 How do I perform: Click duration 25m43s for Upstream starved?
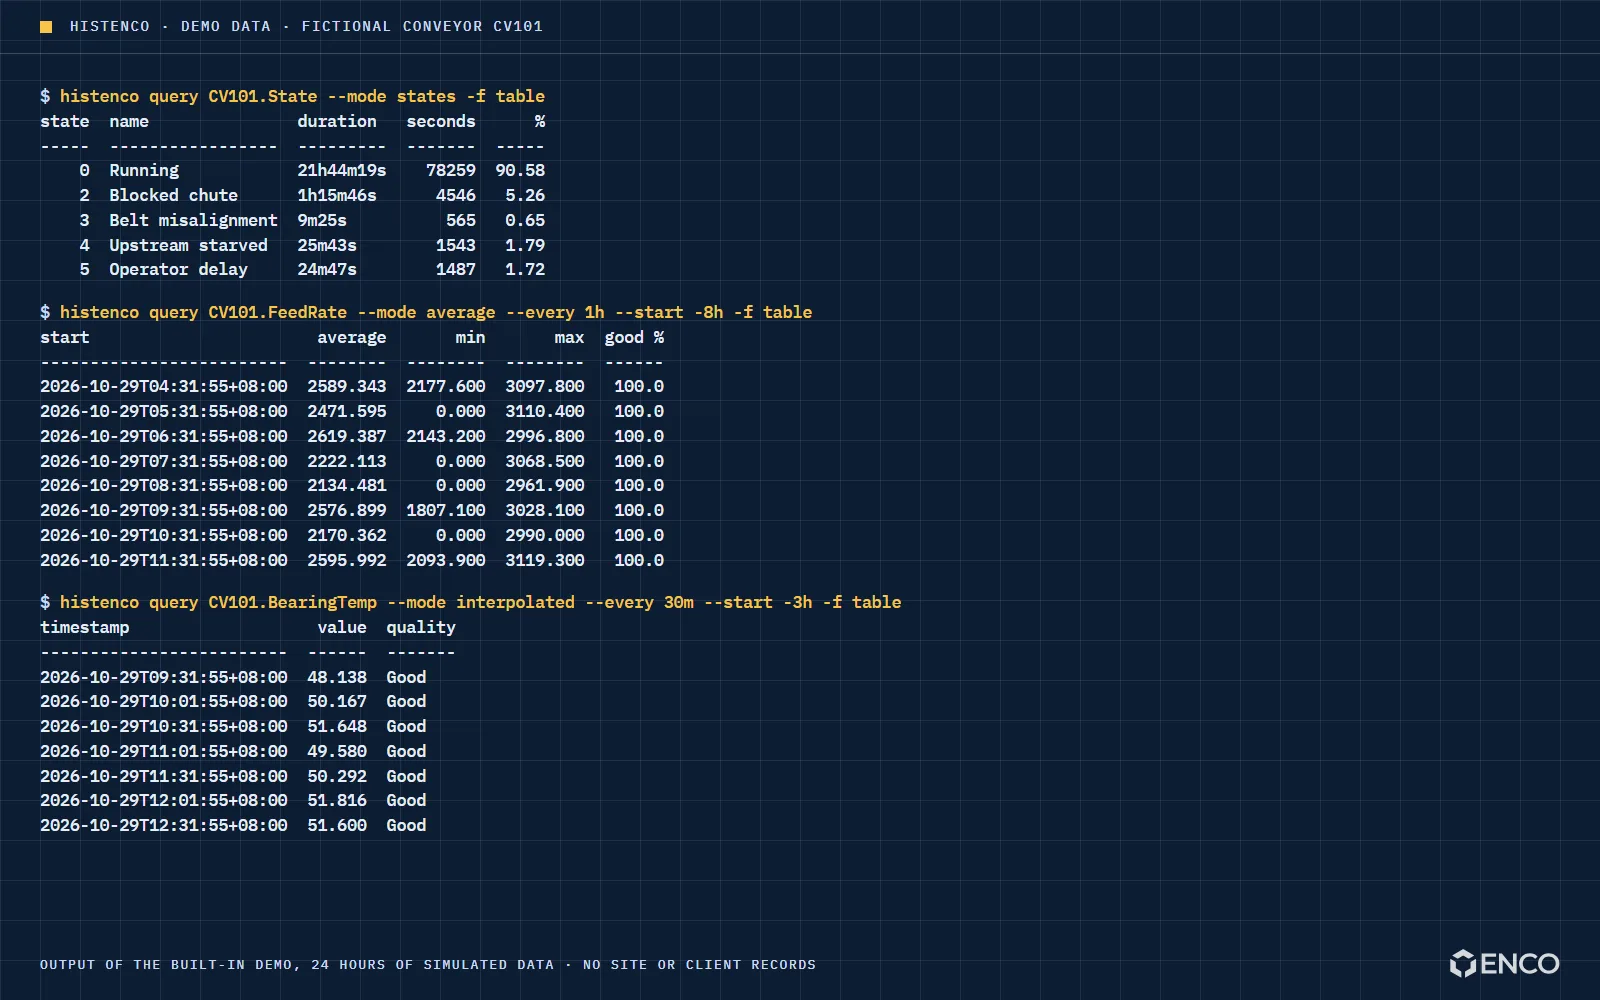(x=327, y=245)
